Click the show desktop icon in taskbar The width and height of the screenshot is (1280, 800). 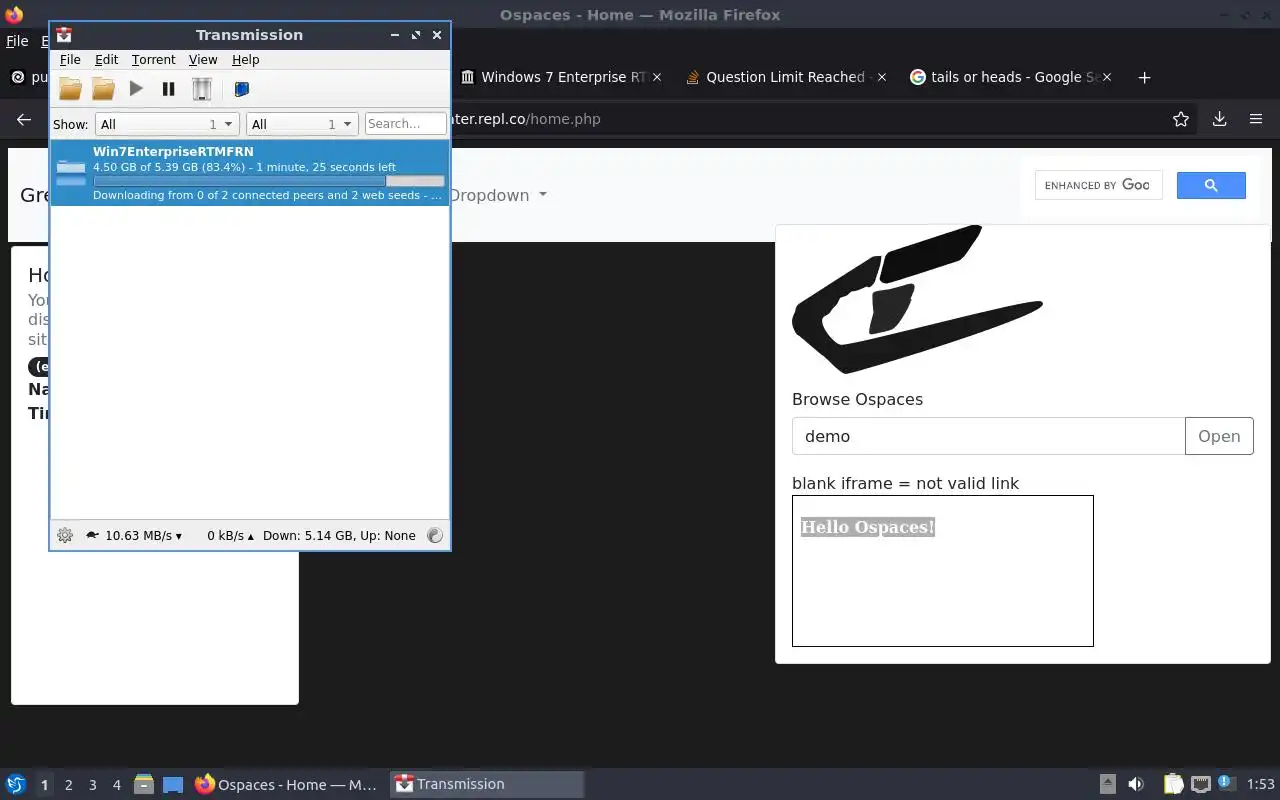click(173, 784)
